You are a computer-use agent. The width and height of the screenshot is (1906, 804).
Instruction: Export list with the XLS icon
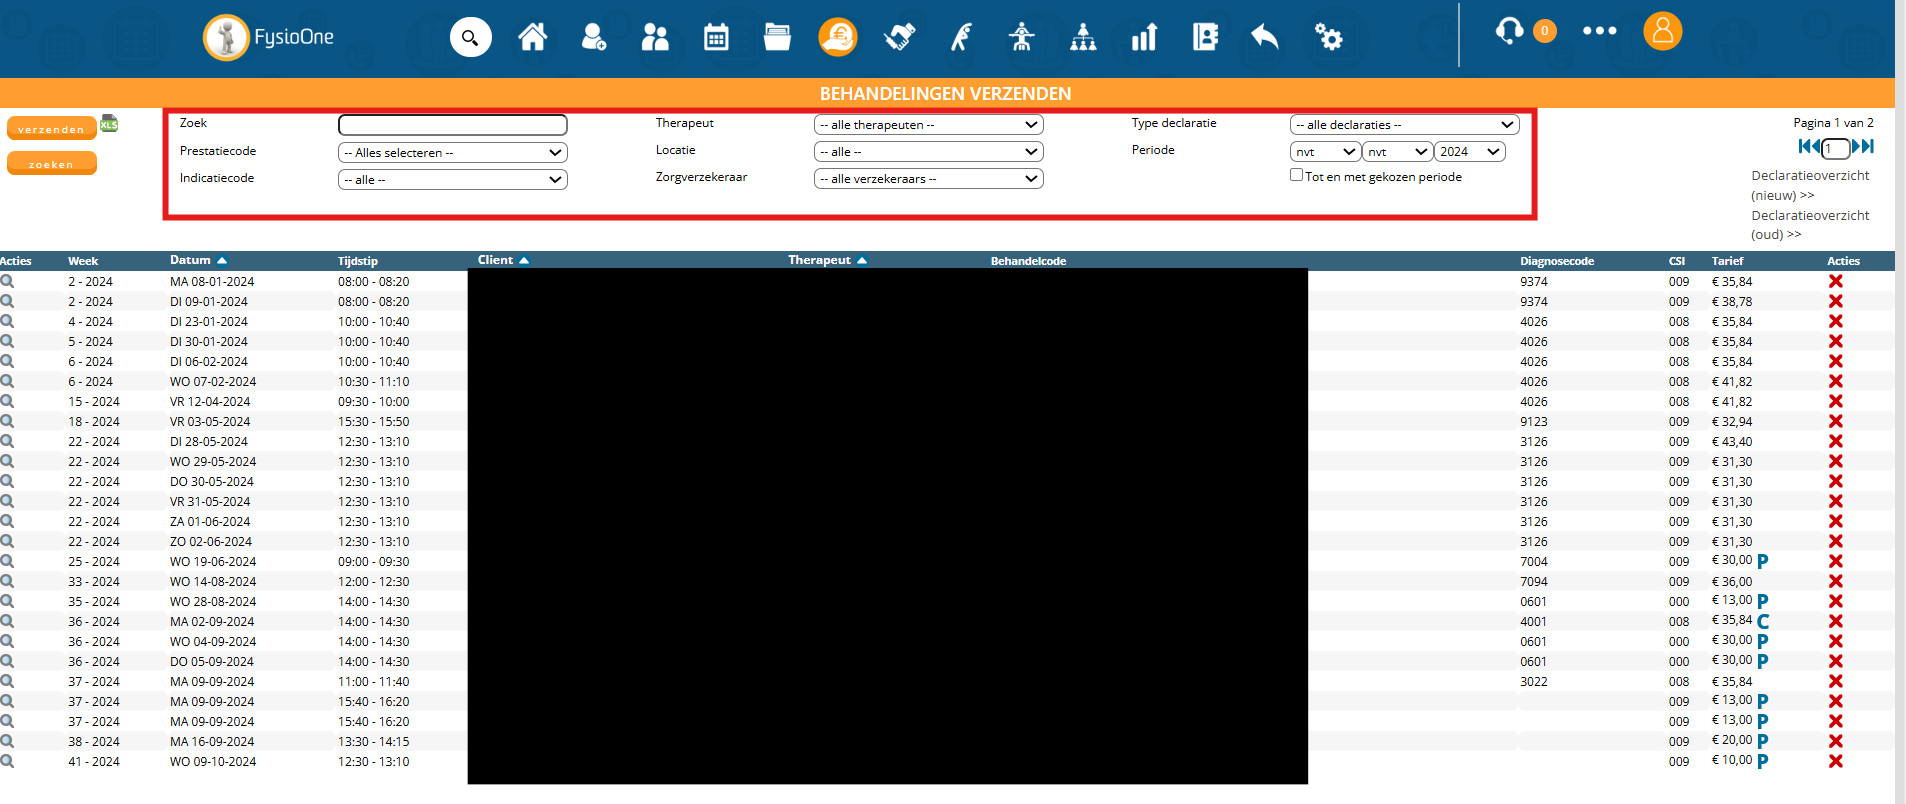(x=109, y=124)
